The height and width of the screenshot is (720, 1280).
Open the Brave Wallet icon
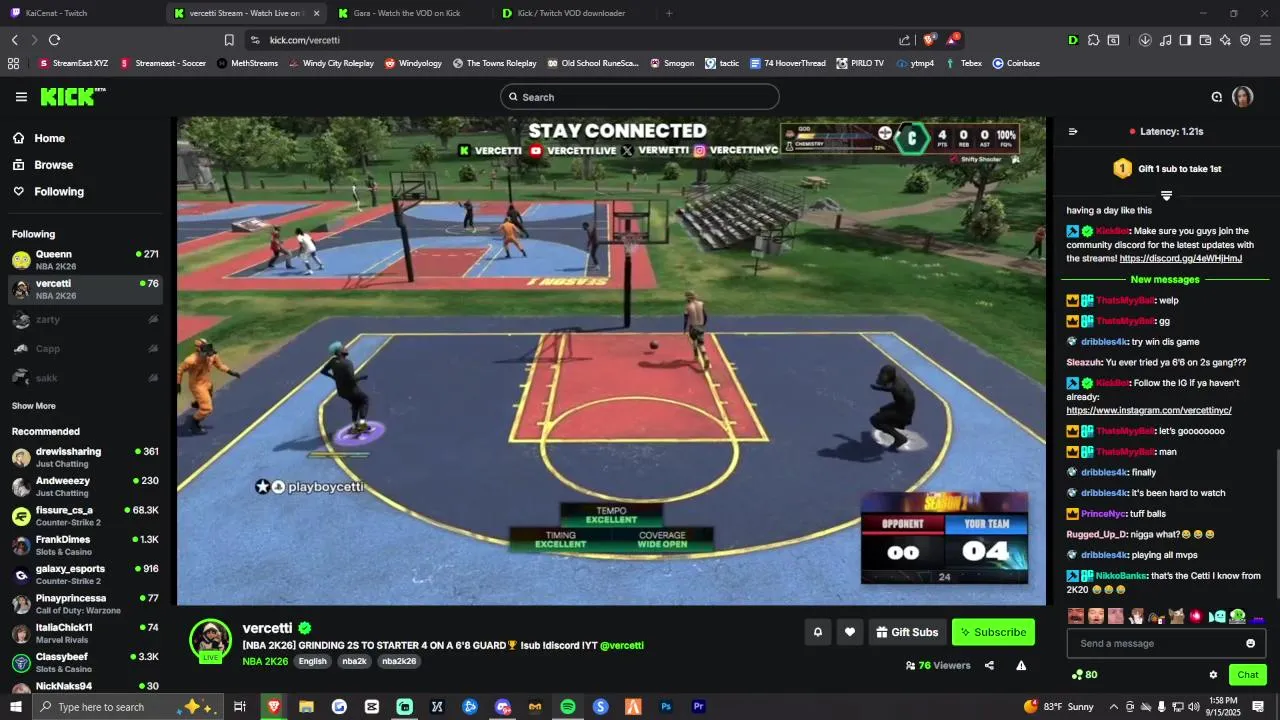[x=1205, y=40]
